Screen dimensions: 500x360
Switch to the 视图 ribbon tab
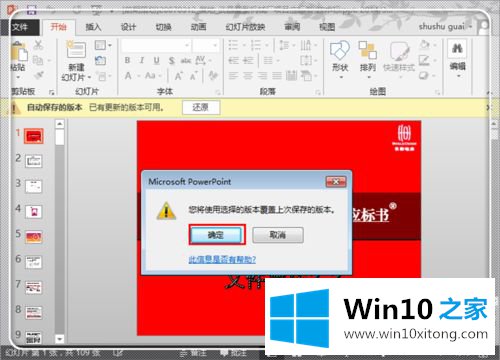(327, 27)
